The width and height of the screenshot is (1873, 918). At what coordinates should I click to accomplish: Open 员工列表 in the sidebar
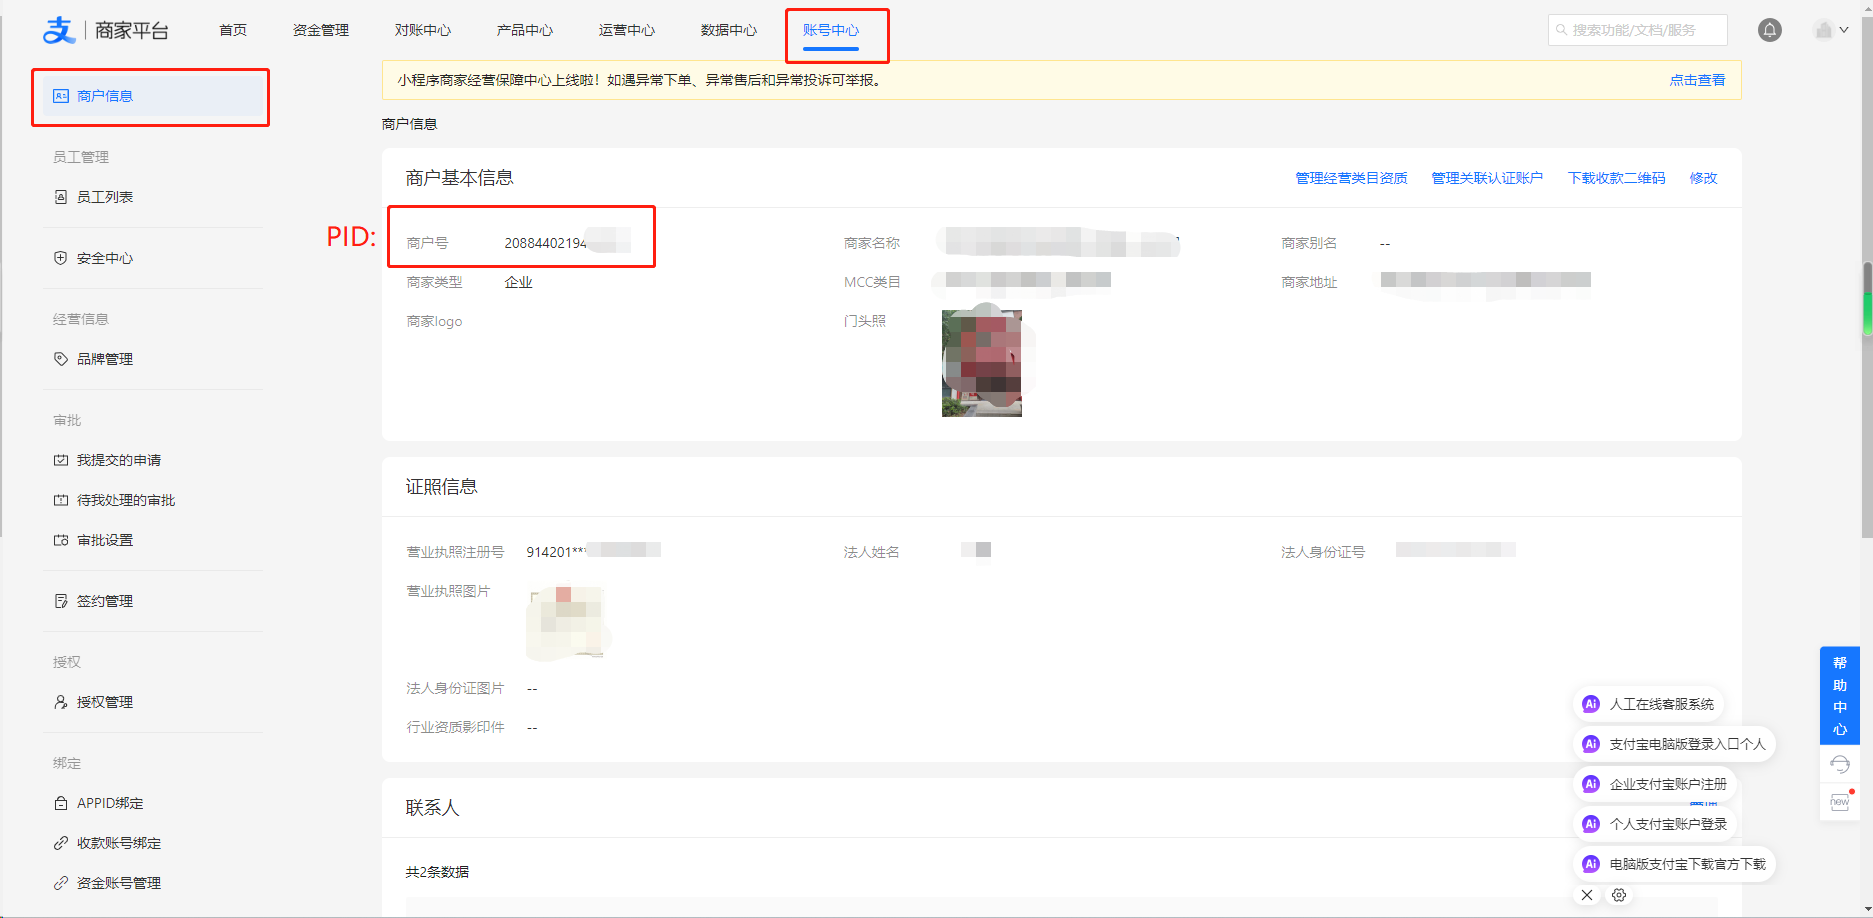pos(104,197)
